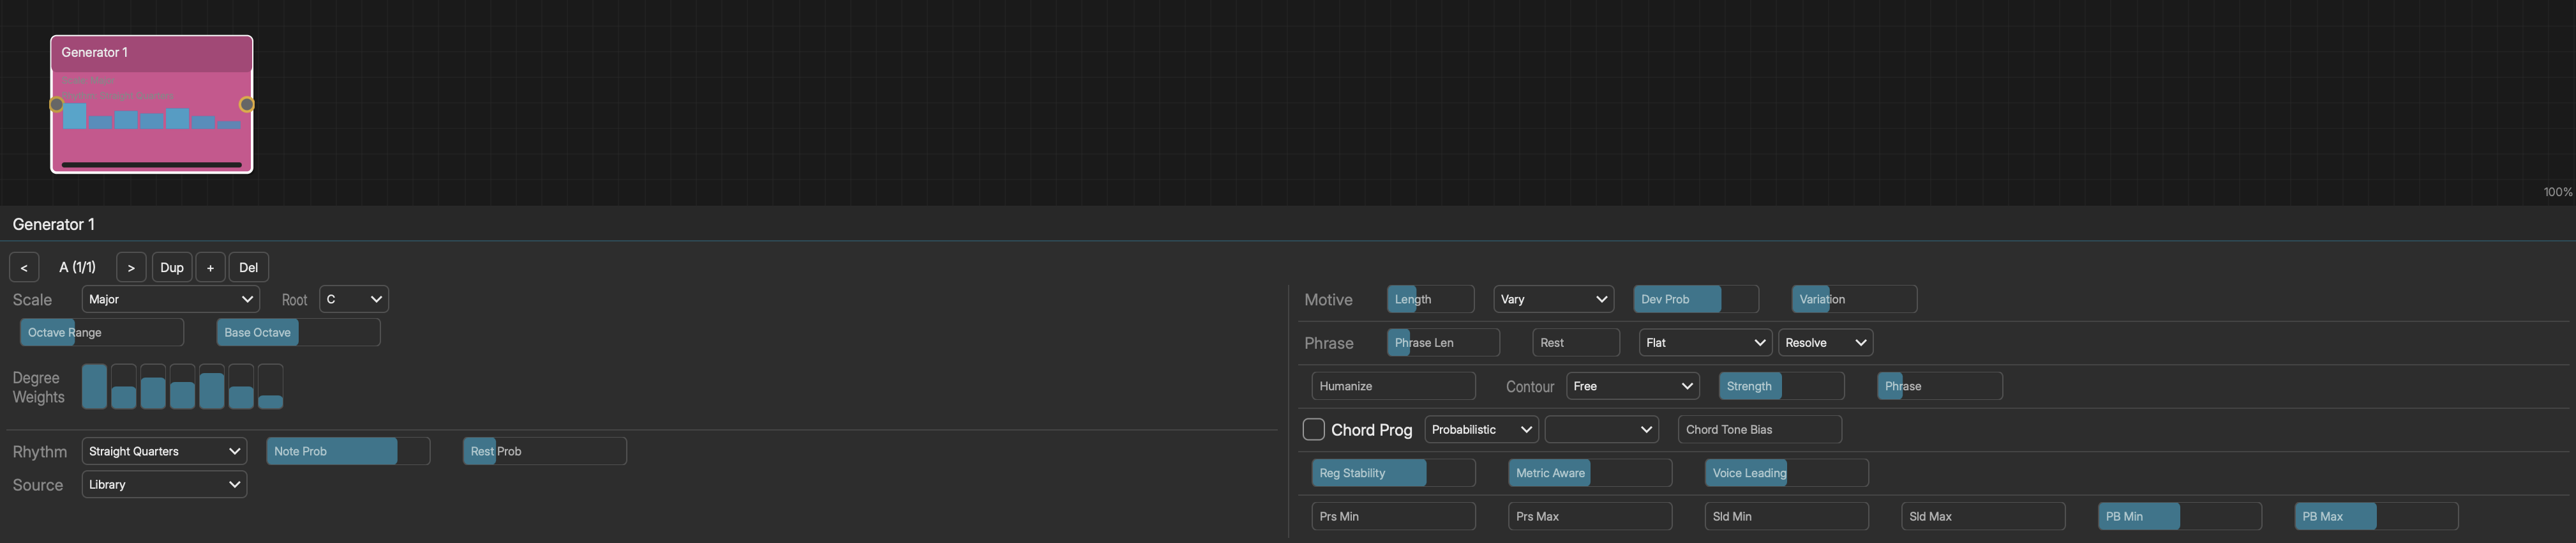2576x543 pixels.
Task: Set fourth degree weight bar
Action: [182, 386]
